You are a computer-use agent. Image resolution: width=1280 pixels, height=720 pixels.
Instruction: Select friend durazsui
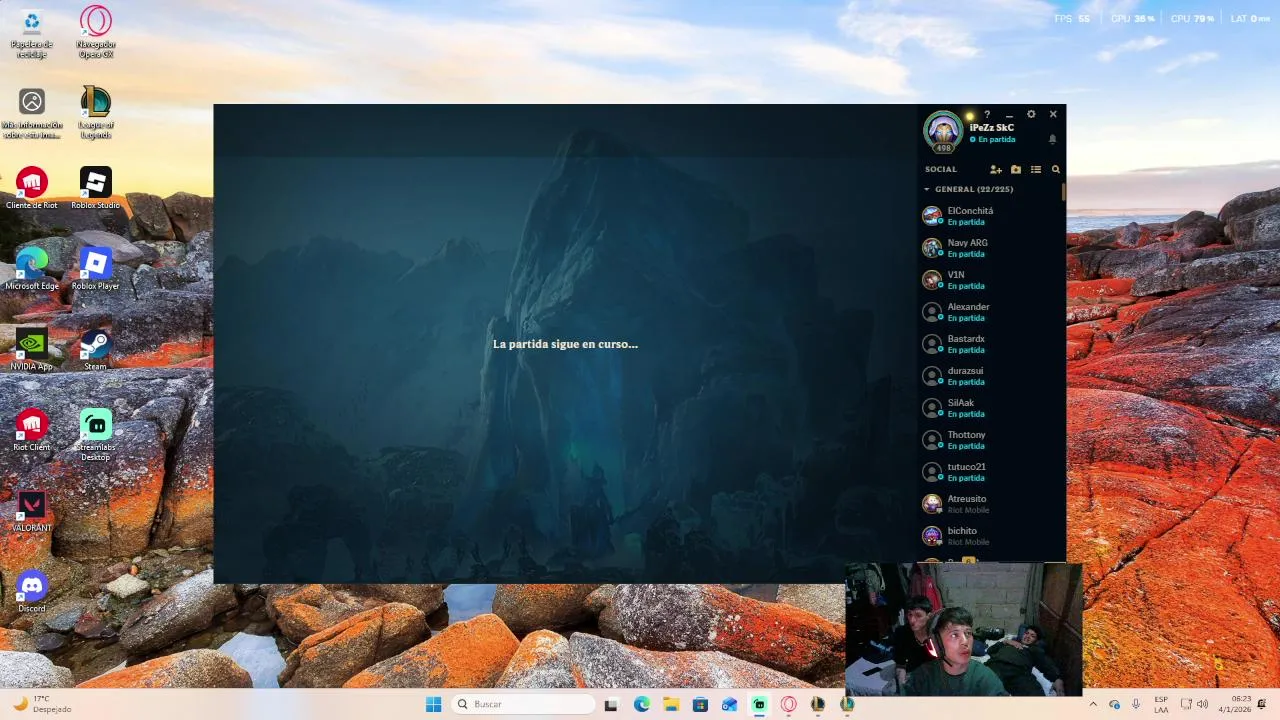pyautogui.click(x=990, y=376)
